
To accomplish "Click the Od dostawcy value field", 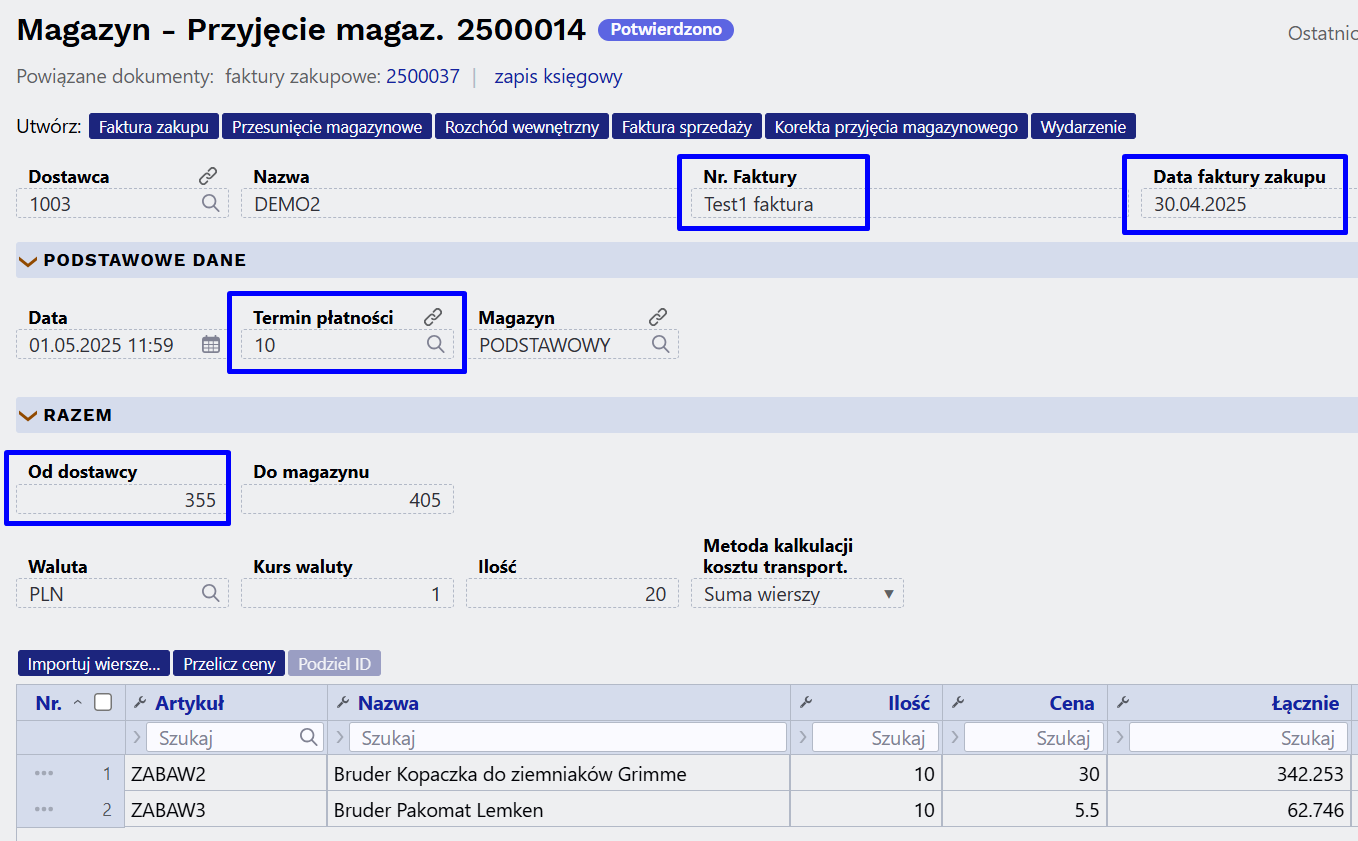I will point(122,500).
